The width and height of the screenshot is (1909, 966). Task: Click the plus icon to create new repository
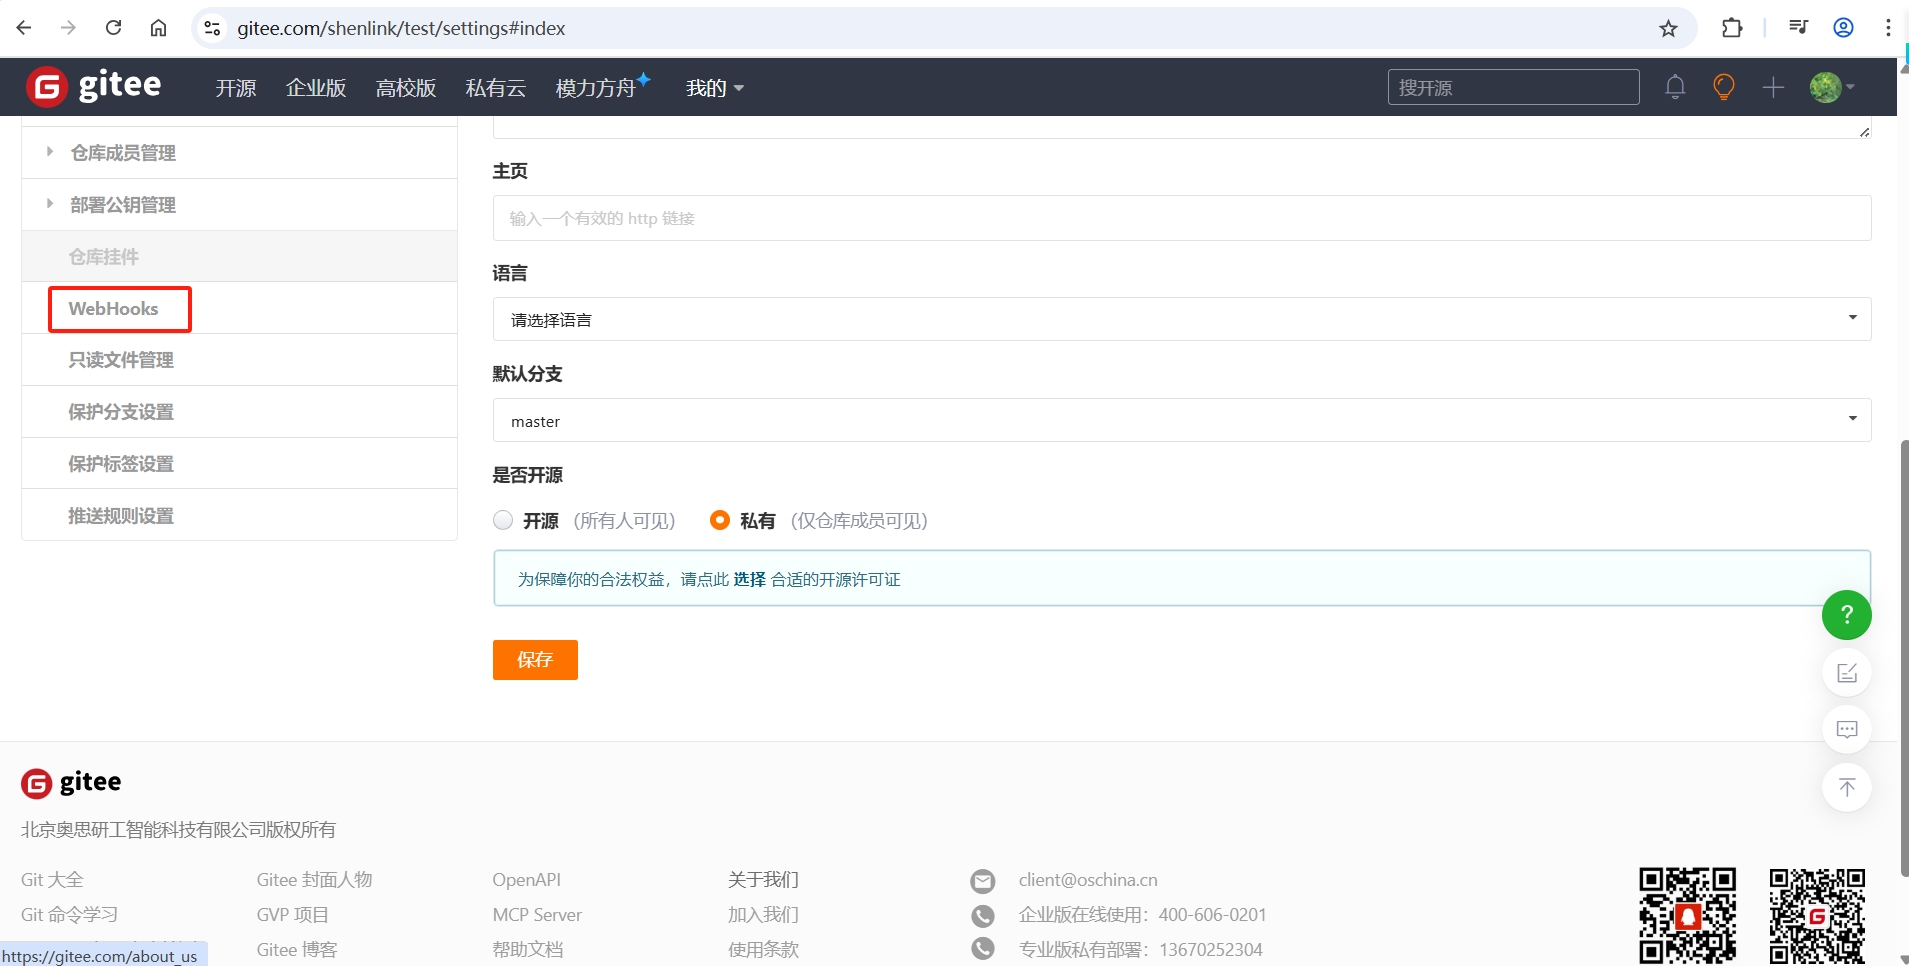pyautogui.click(x=1774, y=87)
